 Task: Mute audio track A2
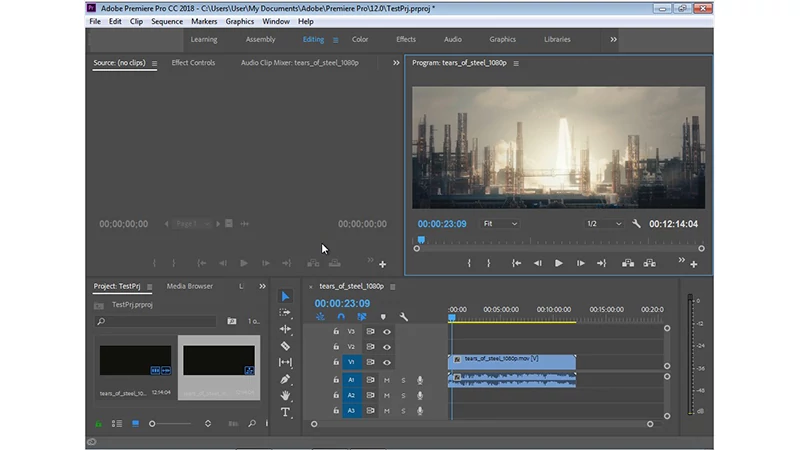pos(387,395)
